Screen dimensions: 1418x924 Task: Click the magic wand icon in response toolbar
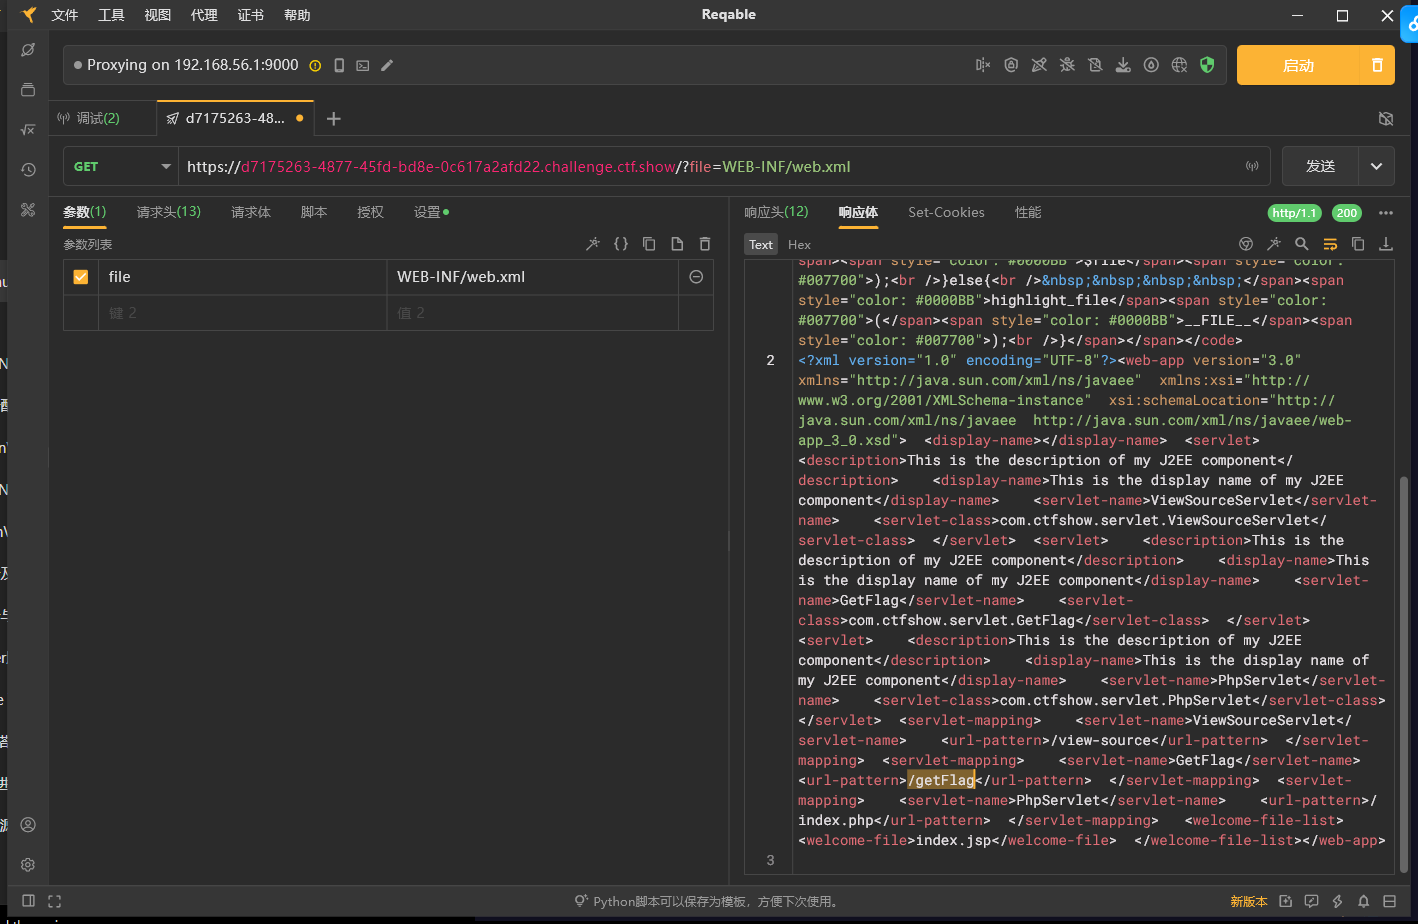click(1274, 244)
